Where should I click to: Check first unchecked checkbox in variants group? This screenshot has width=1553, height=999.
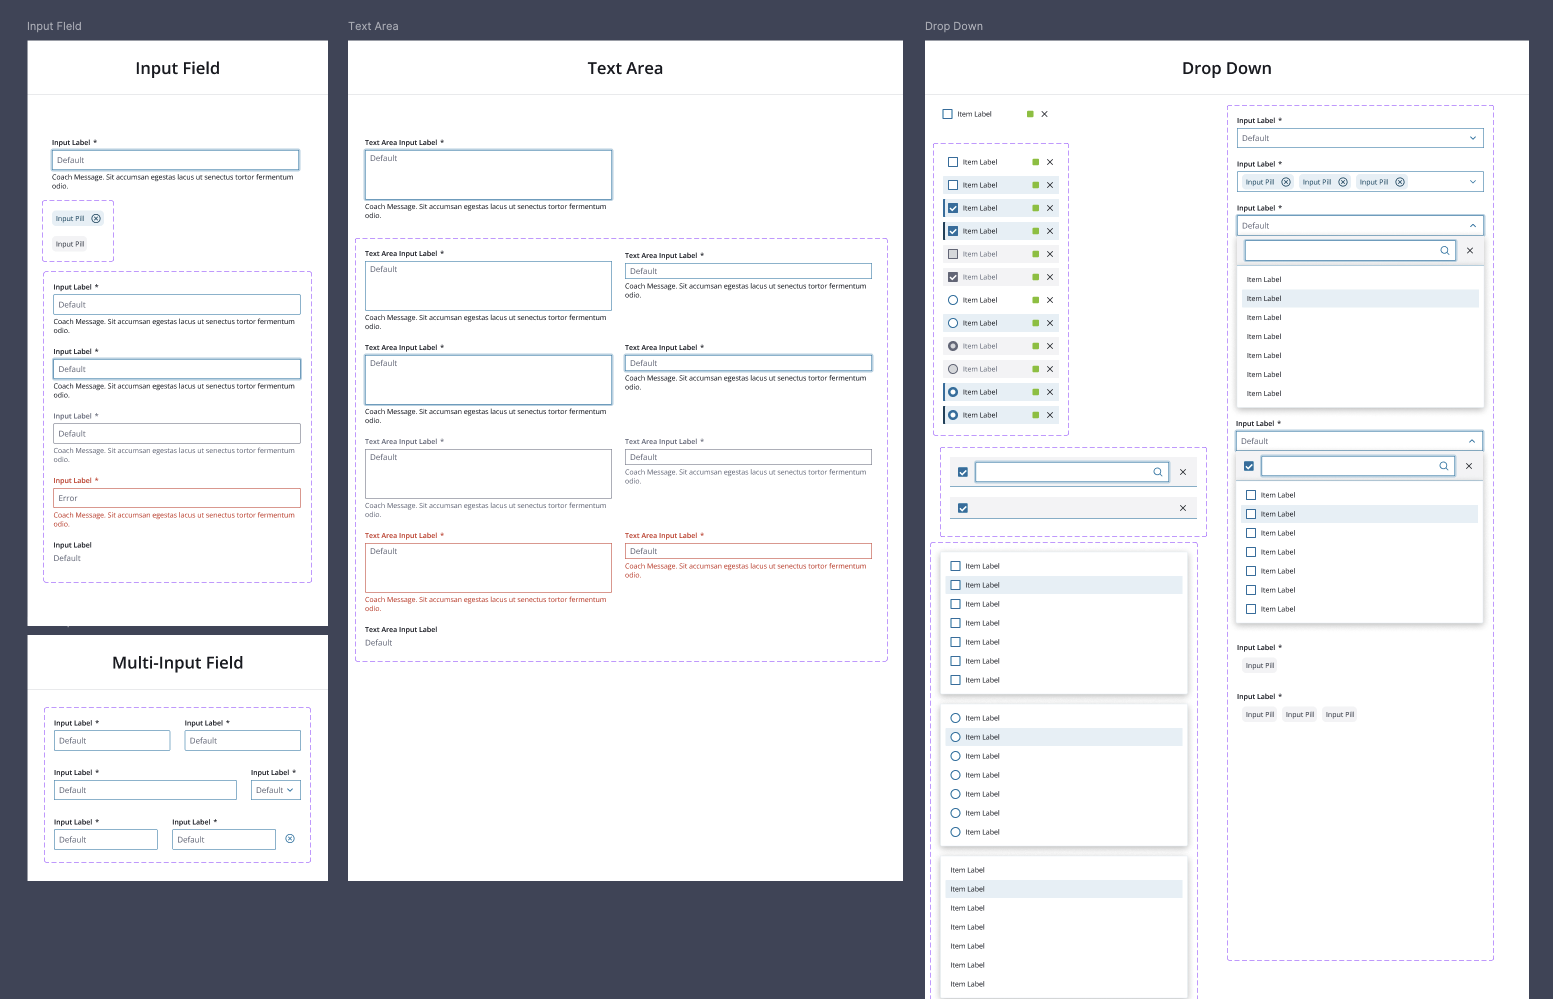point(953,162)
